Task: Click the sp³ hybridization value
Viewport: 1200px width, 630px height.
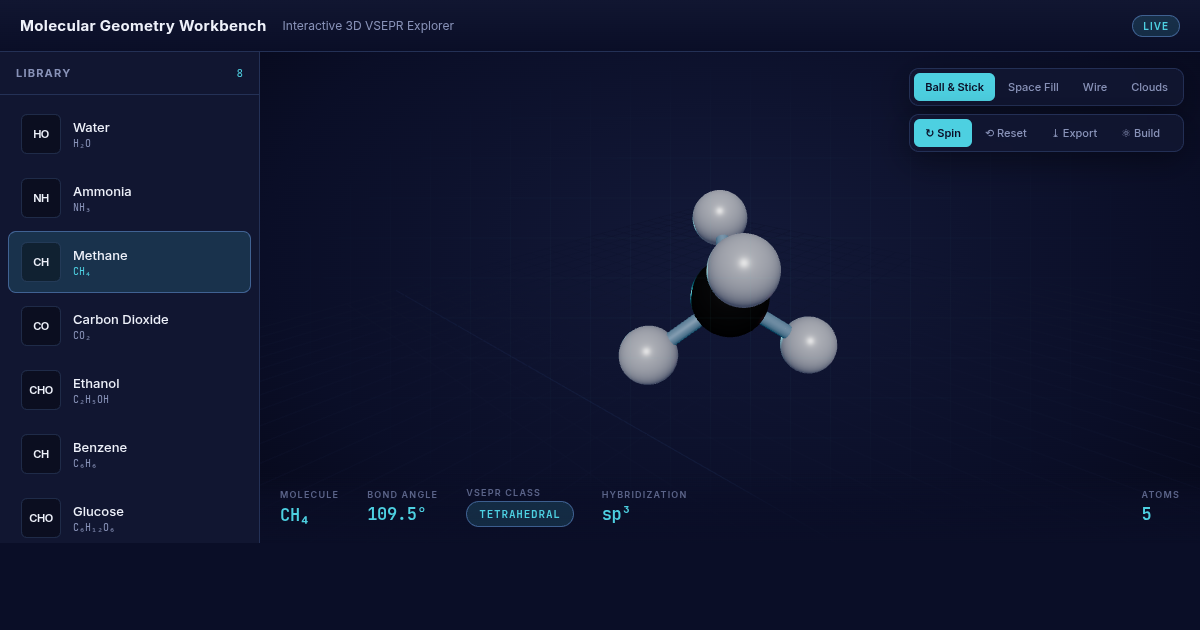Action: coord(616,514)
